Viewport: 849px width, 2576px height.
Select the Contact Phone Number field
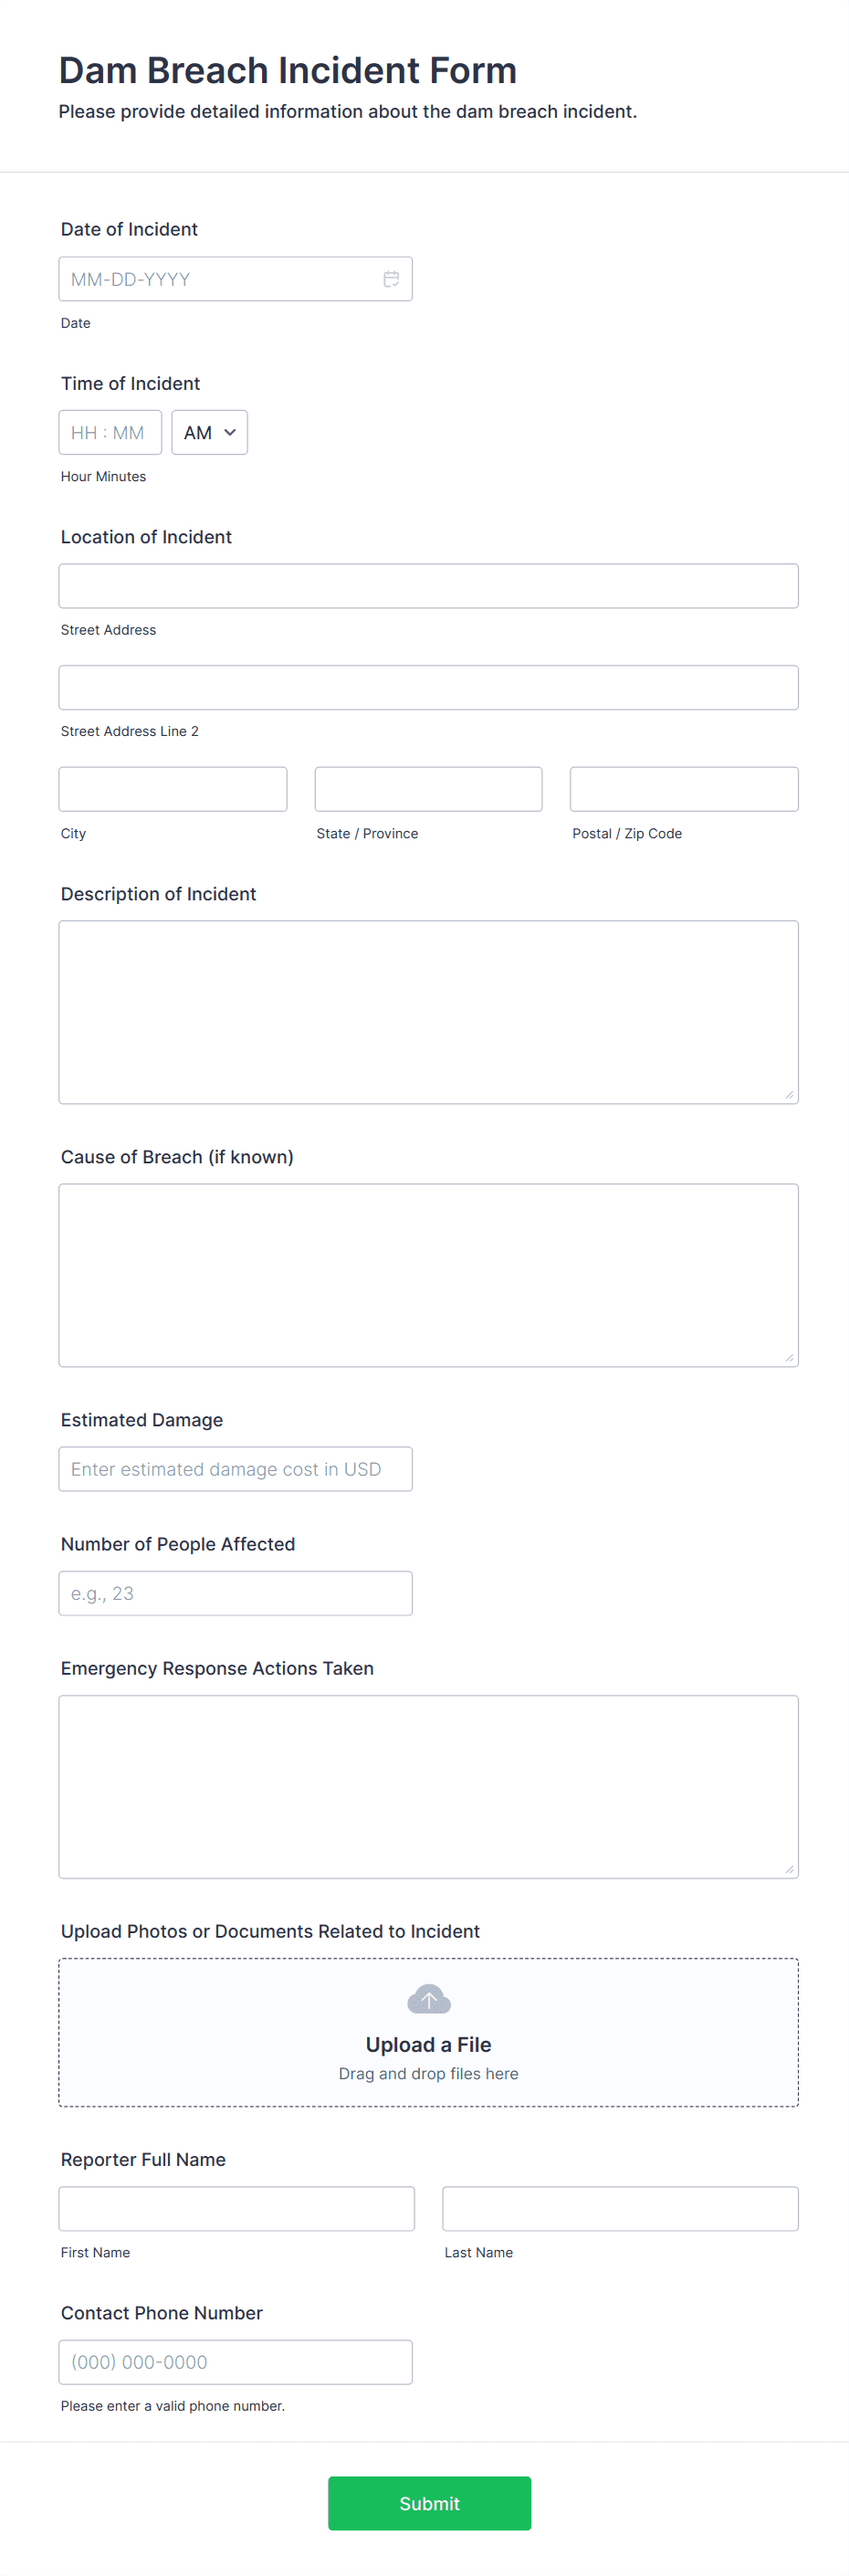235,2361
